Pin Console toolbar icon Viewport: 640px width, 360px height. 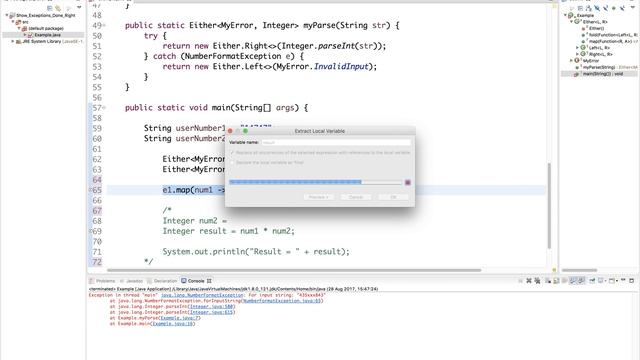click(x=592, y=281)
